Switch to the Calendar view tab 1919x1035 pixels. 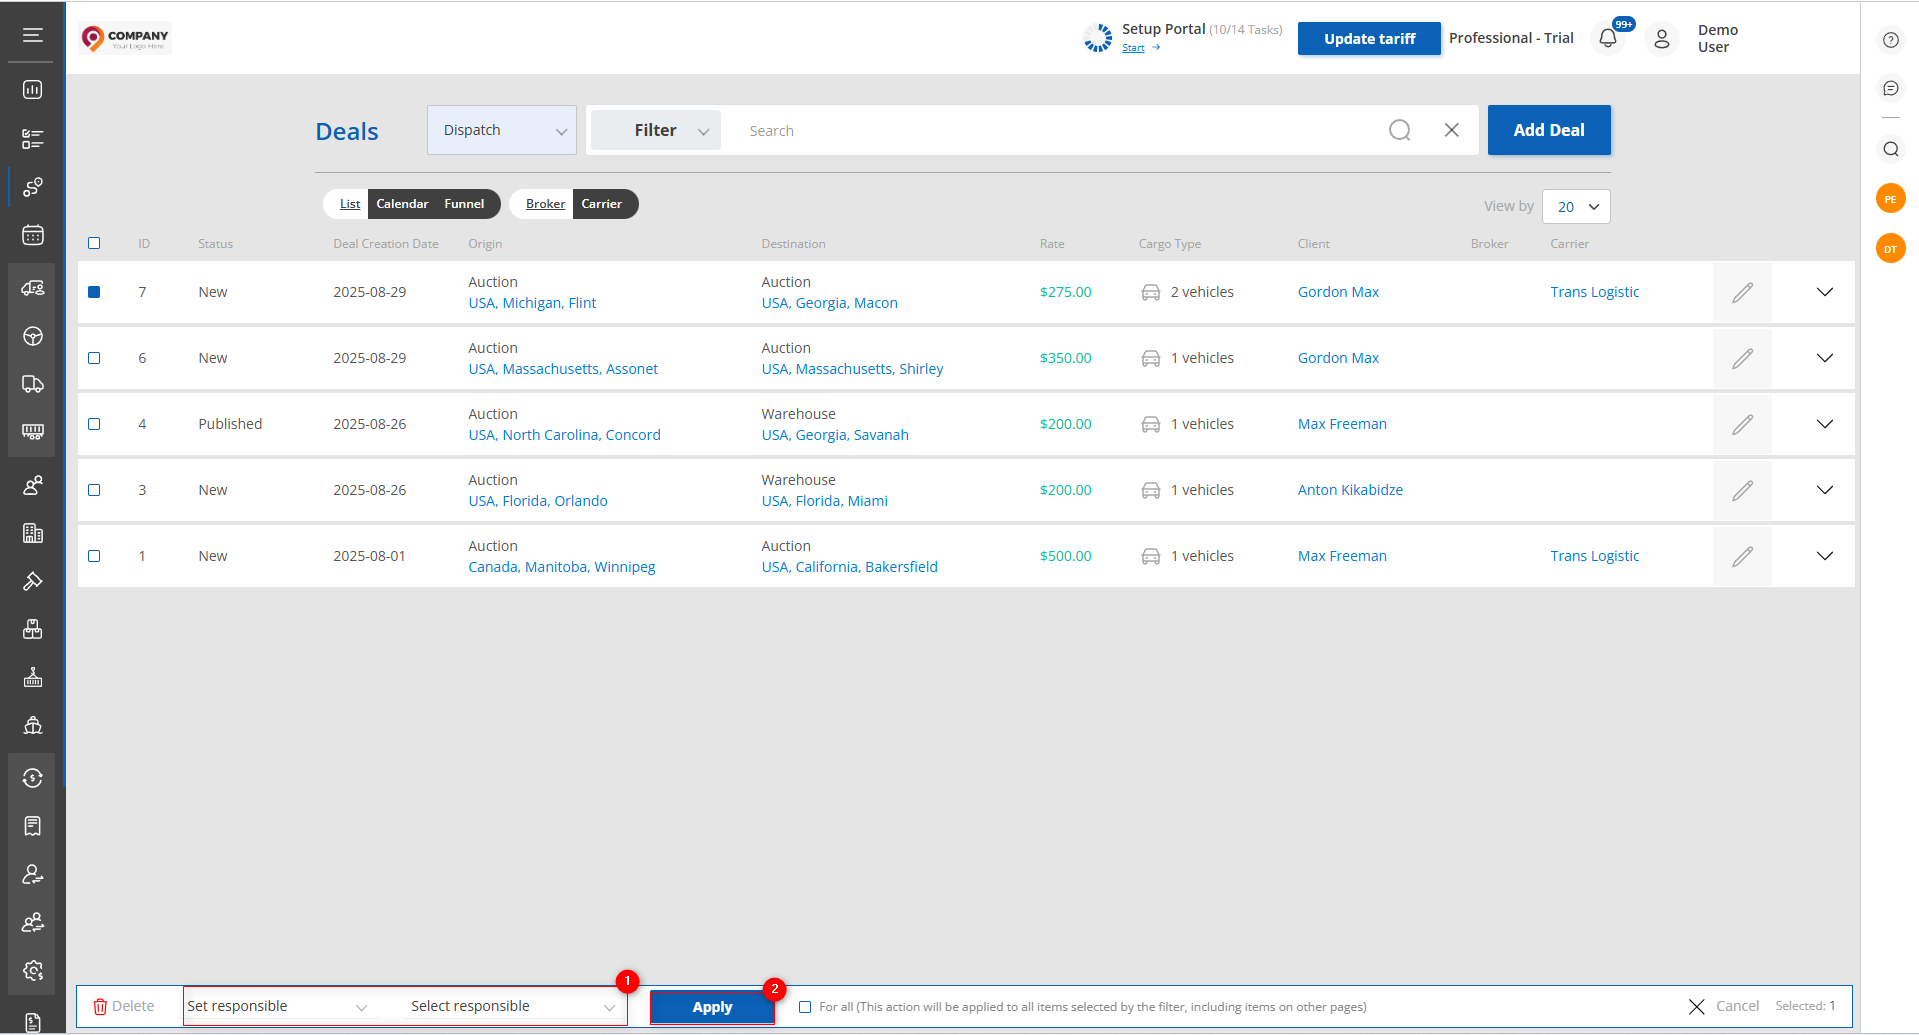(x=402, y=204)
